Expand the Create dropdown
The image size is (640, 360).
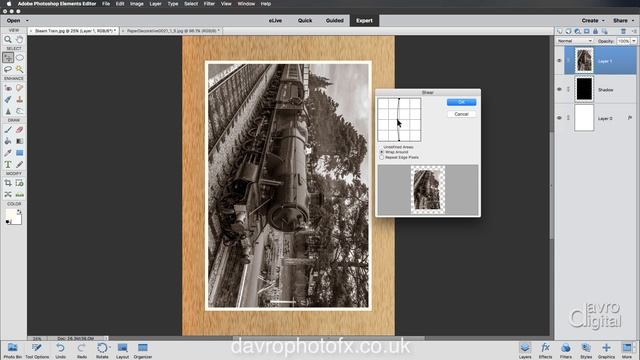(x=593, y=20)
